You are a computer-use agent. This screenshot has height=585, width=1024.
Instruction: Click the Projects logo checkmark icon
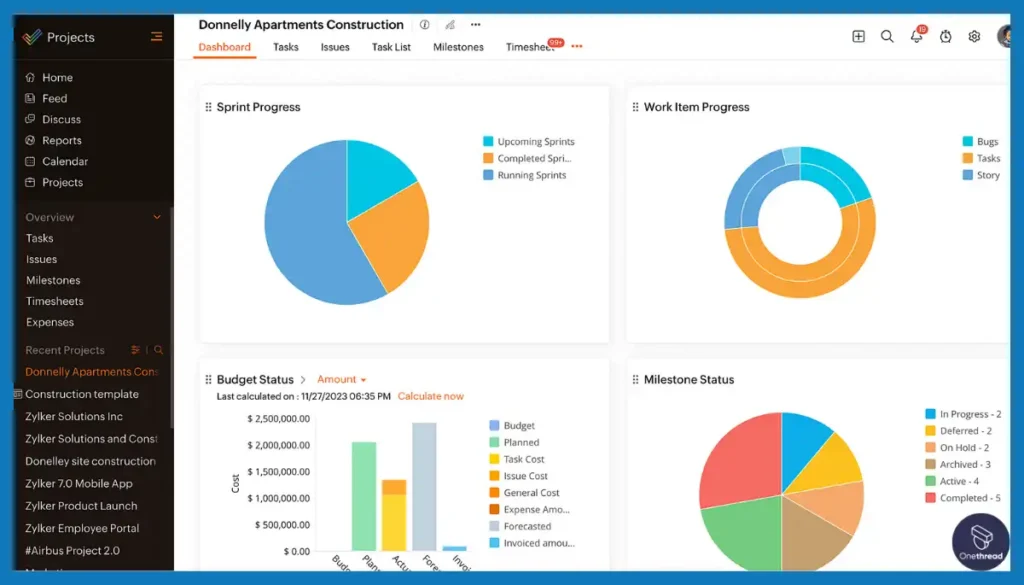(x=31, y=37)
